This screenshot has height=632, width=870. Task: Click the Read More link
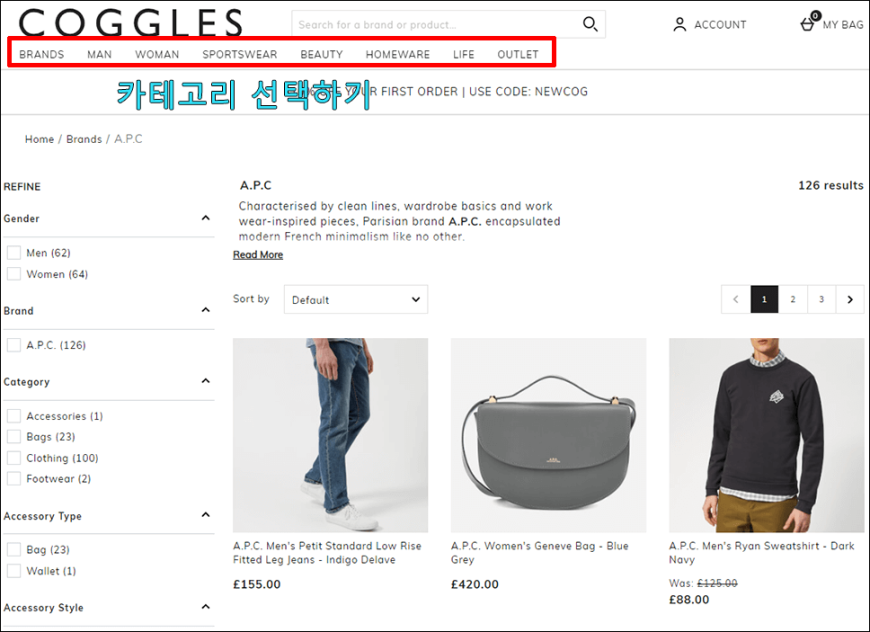pos(258,255)
